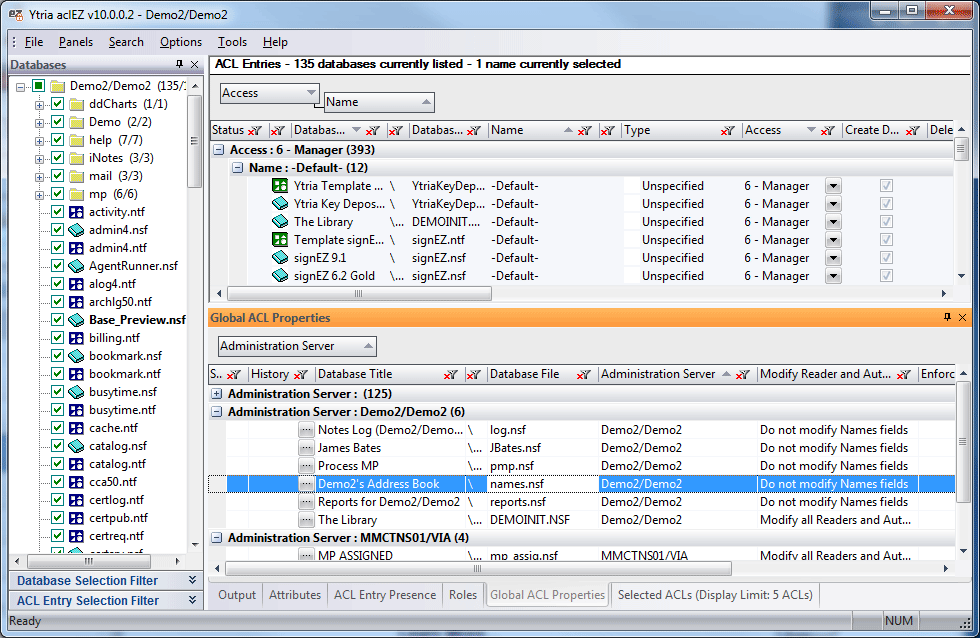Image resolution: width=980 pixels, height=638 pixels.
Task: Uncheck the catalog.nsf checkbox
Action: (x=58, y=446)
